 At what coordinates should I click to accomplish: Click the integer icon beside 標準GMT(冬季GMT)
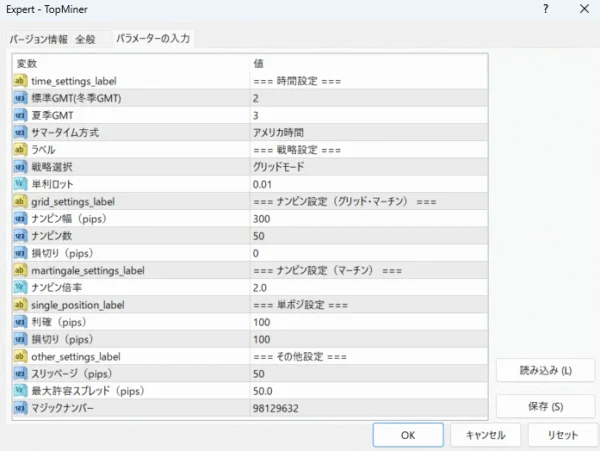(20, 98)
